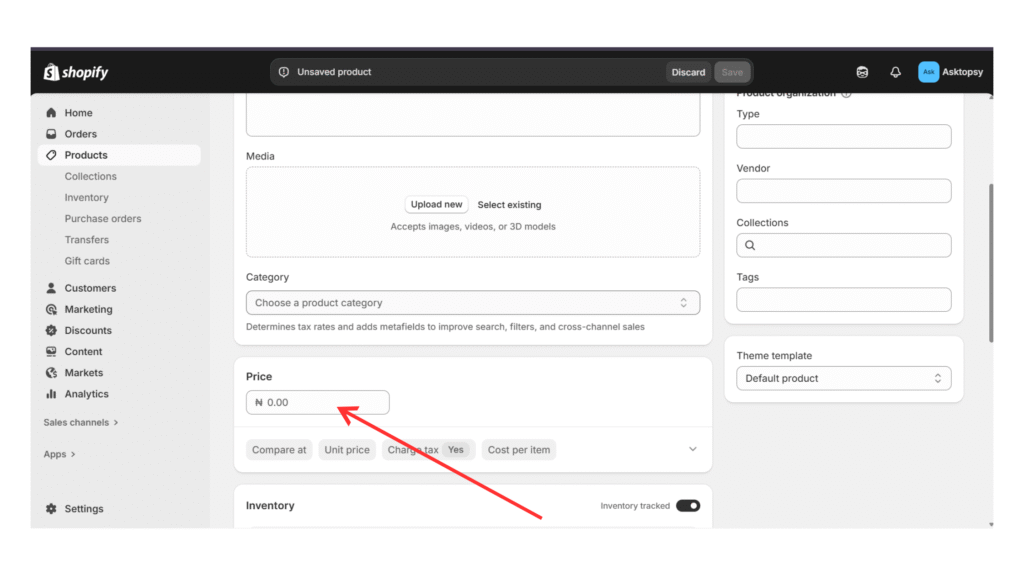
Task: Click the Price input field
Action: click(x=318, y=403)
